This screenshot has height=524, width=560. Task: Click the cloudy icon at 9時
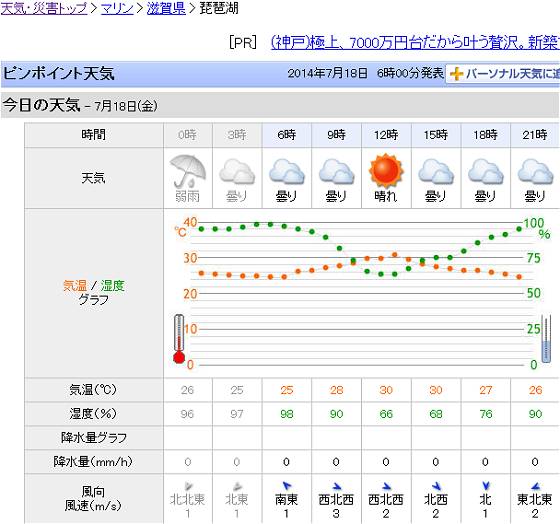(336, 171)
